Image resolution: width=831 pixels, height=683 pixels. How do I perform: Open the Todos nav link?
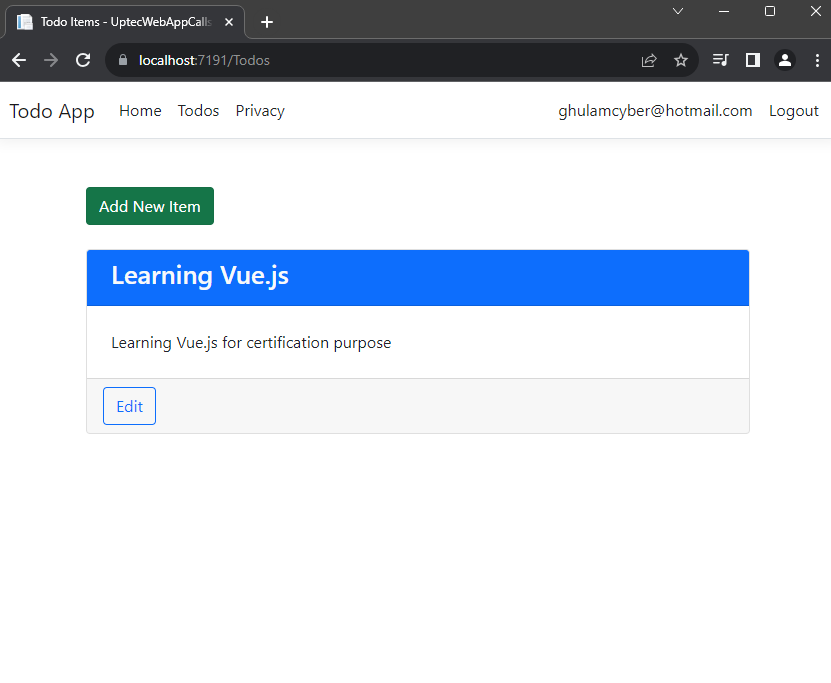[198, 111]
